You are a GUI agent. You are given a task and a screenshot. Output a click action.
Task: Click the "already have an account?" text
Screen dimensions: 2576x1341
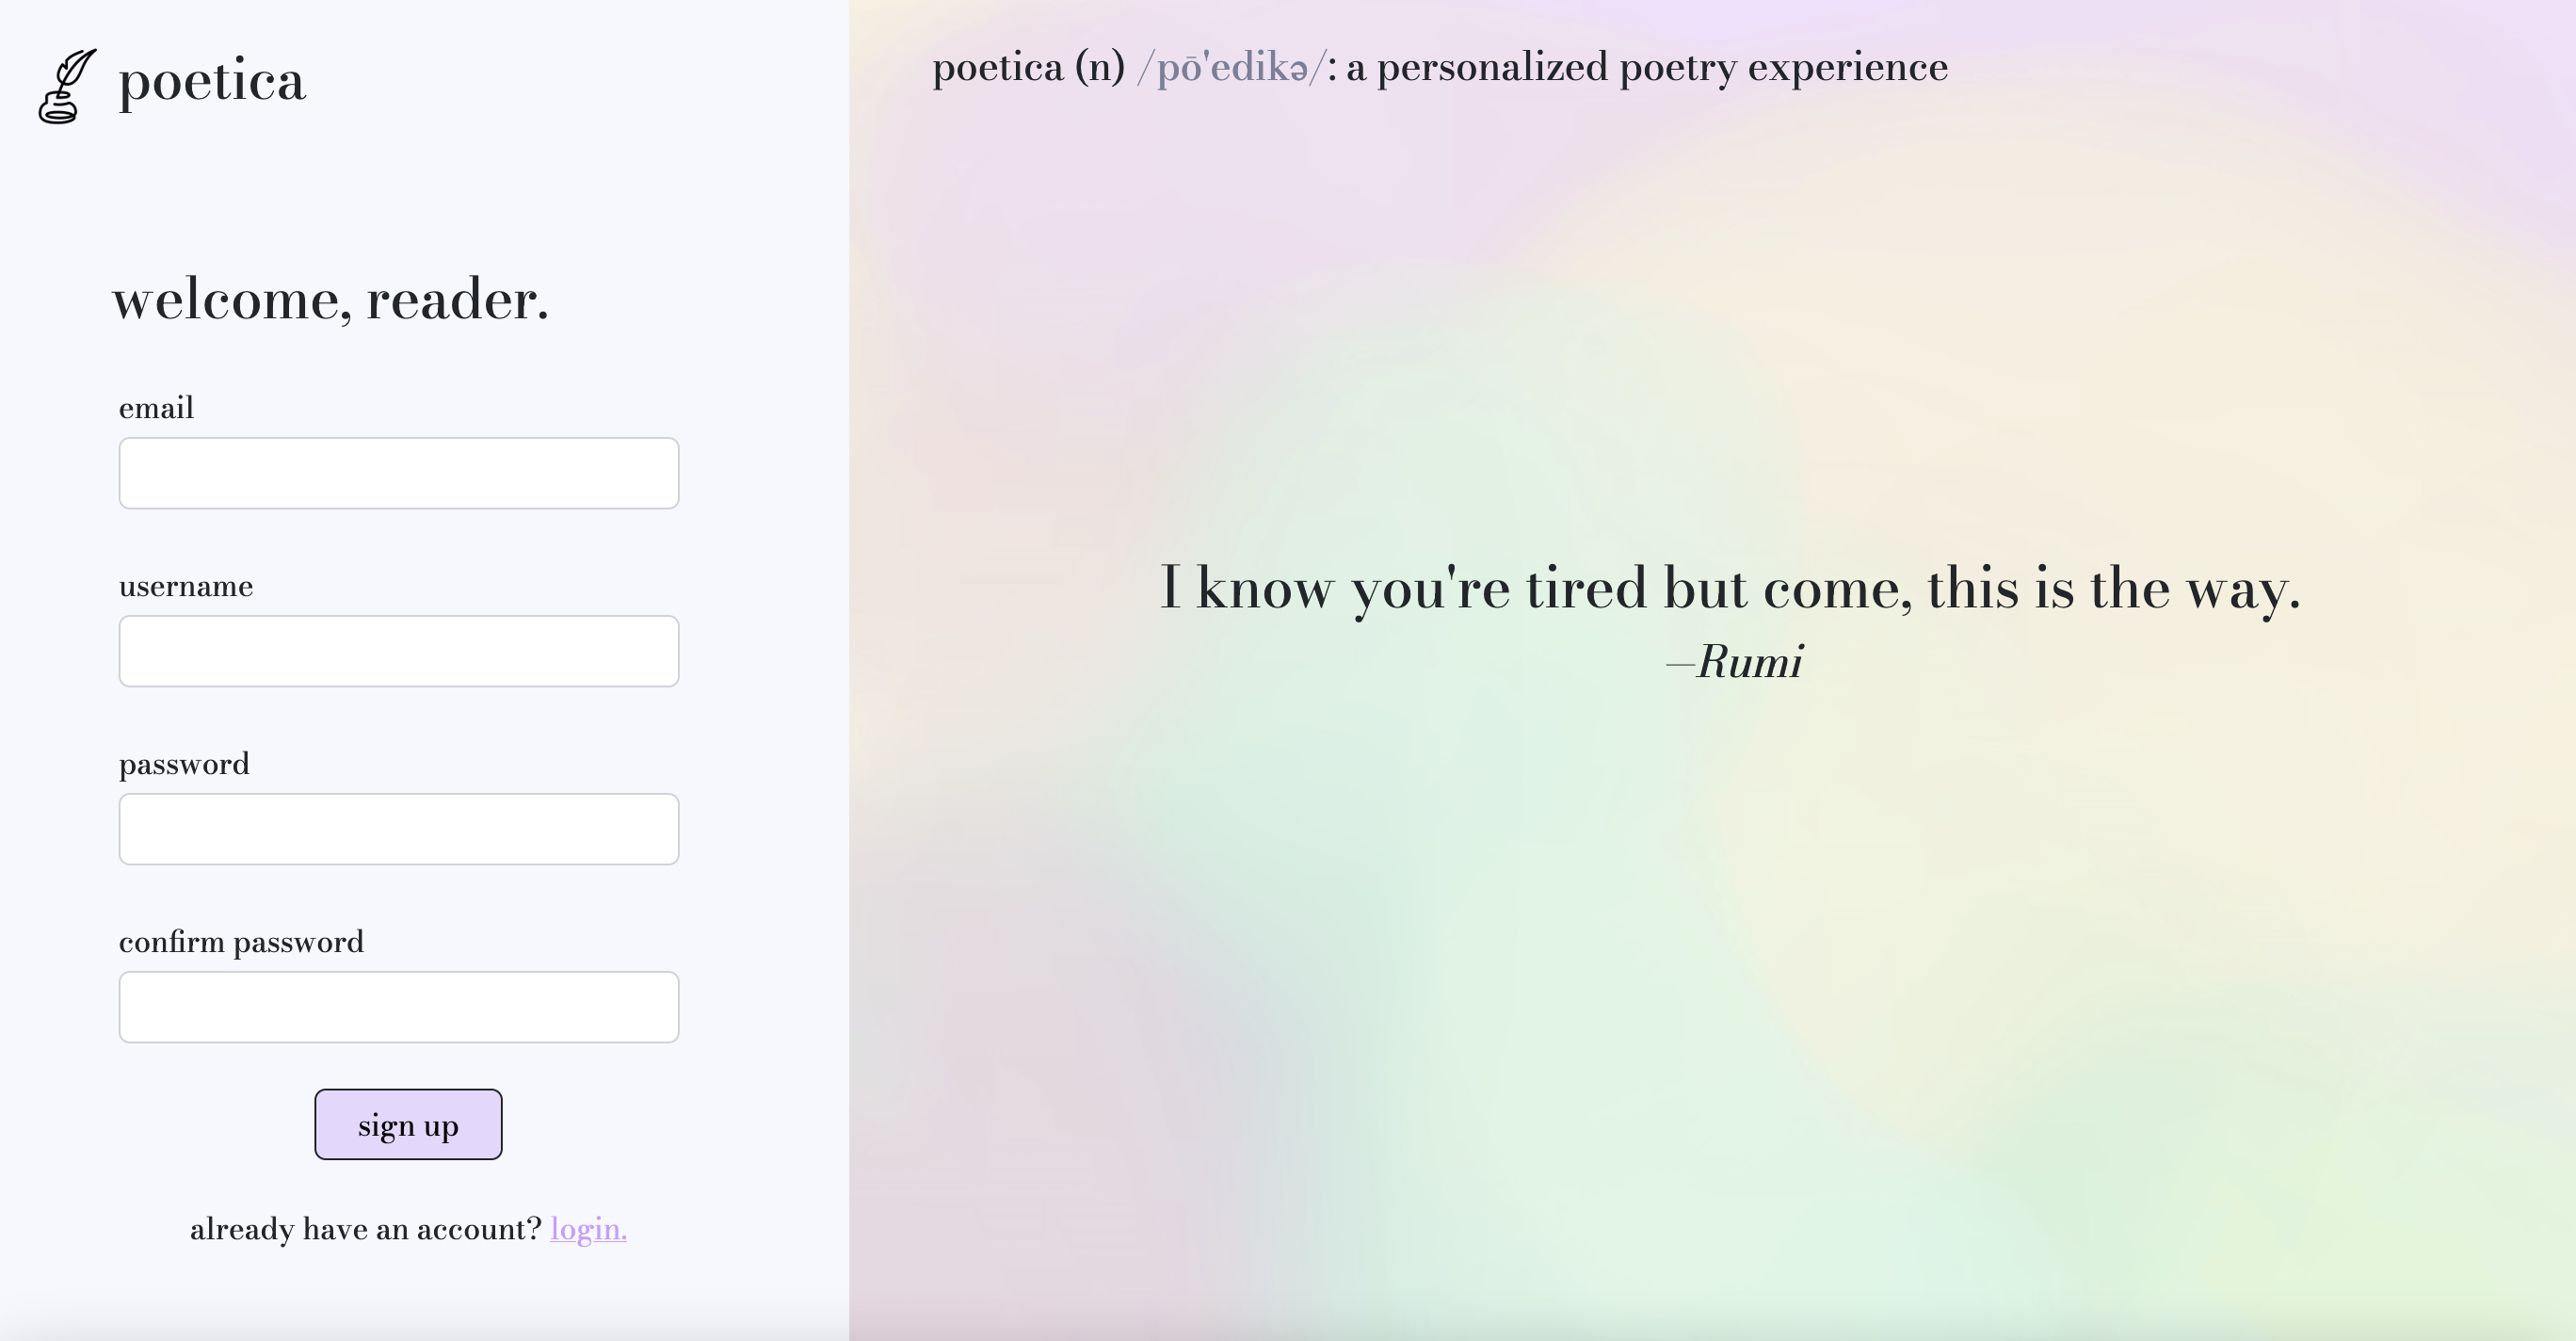[365, 1229]
